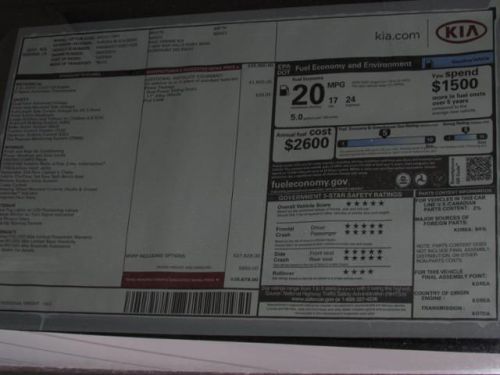Image resolution: width=500 pixels, height=375 pixels.
Task: Click the fuel pump icon beside 20 MPG
Action: click(x=283, y=90)
